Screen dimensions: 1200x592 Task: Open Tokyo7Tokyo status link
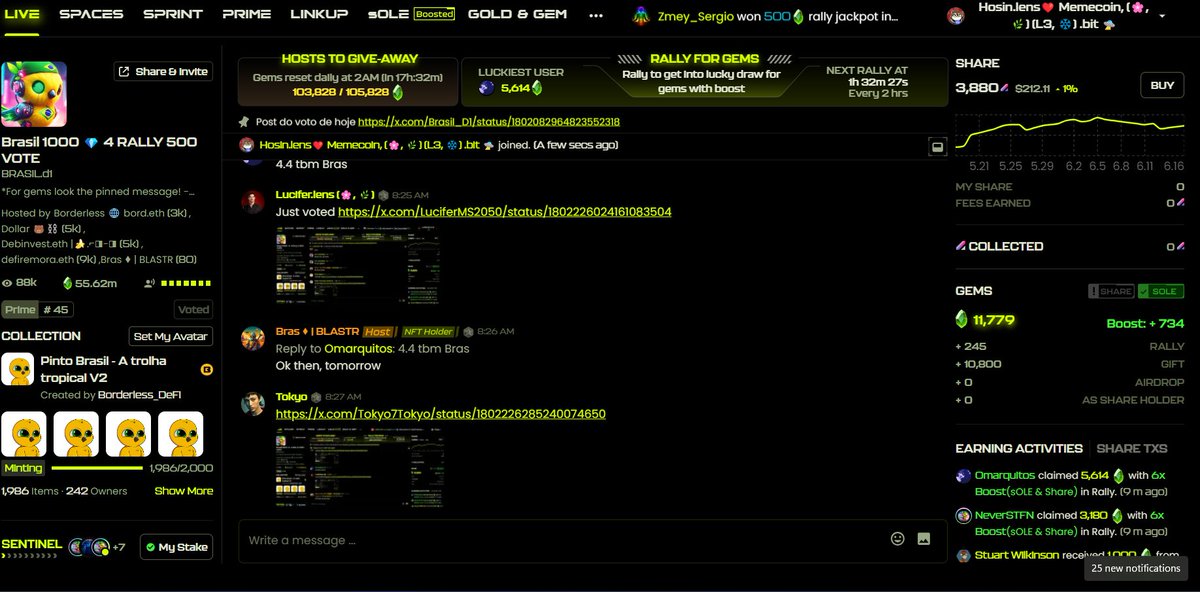pyautogui.click(x=440, y=414)
